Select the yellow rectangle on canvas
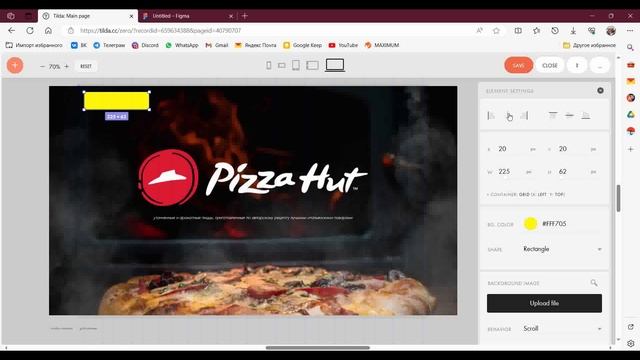 116,101
